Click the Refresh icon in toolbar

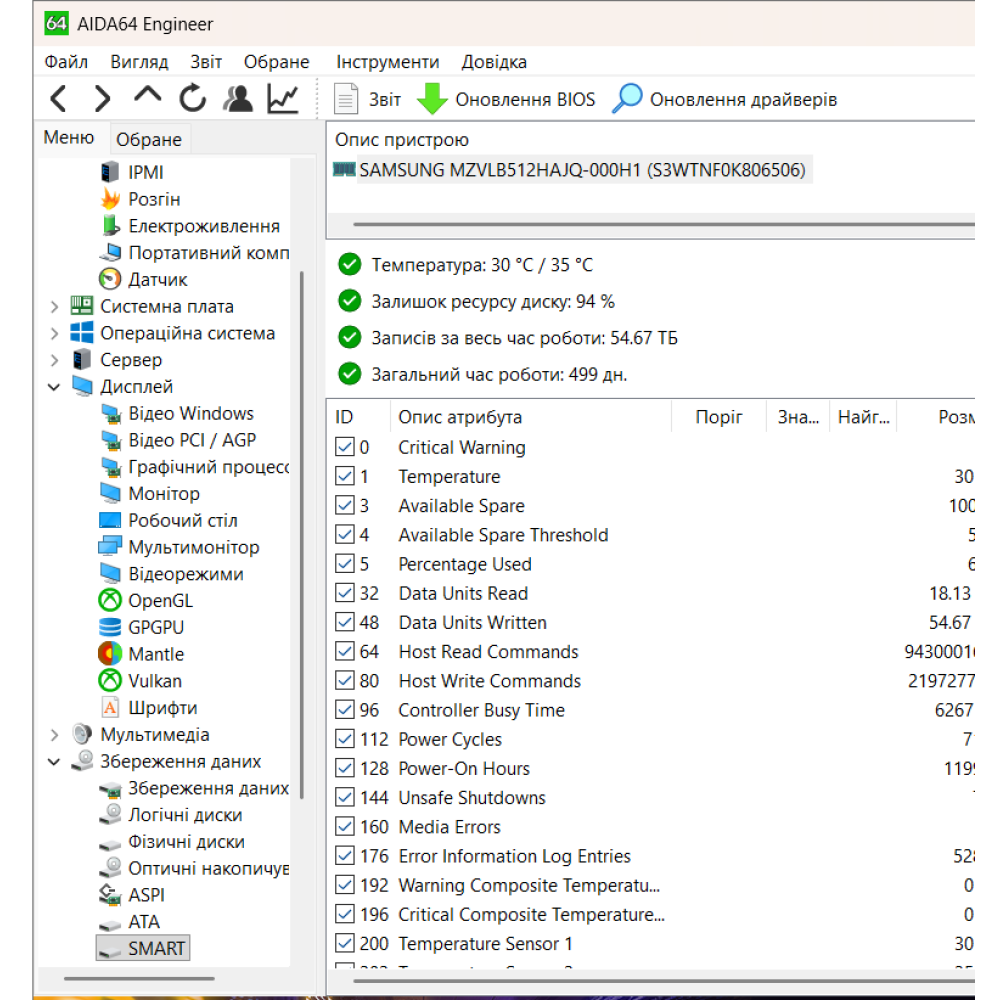192,99
